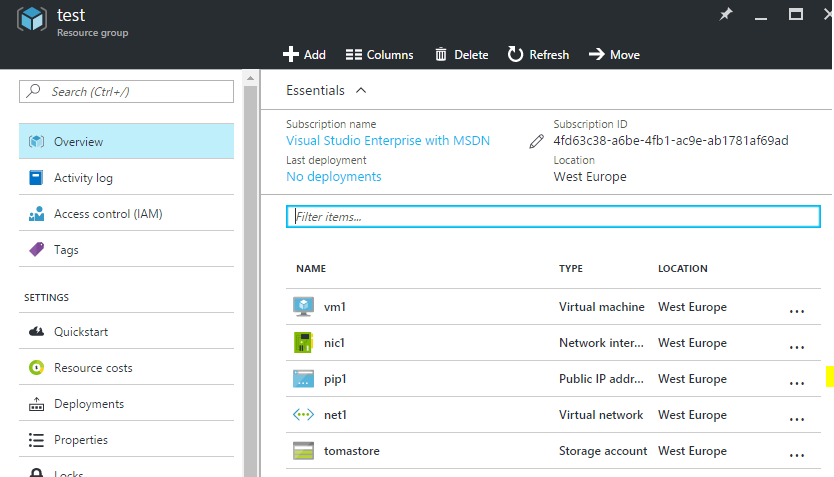Open the Deployments settings item
Viewport: 834px width, 477px height.
coord(127,404)
